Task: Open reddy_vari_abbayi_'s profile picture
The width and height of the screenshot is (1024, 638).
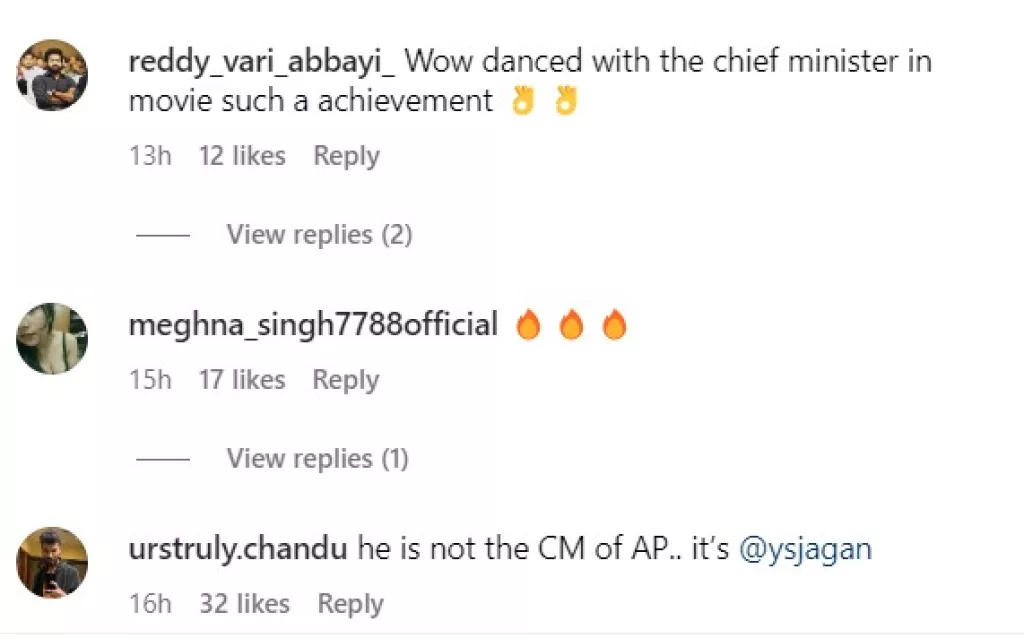Action: click(x=51, y=74)
